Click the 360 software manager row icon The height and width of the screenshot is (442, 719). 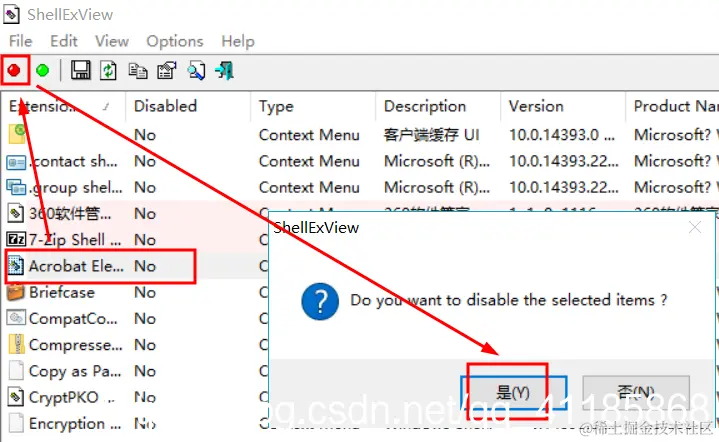point(16,214)
